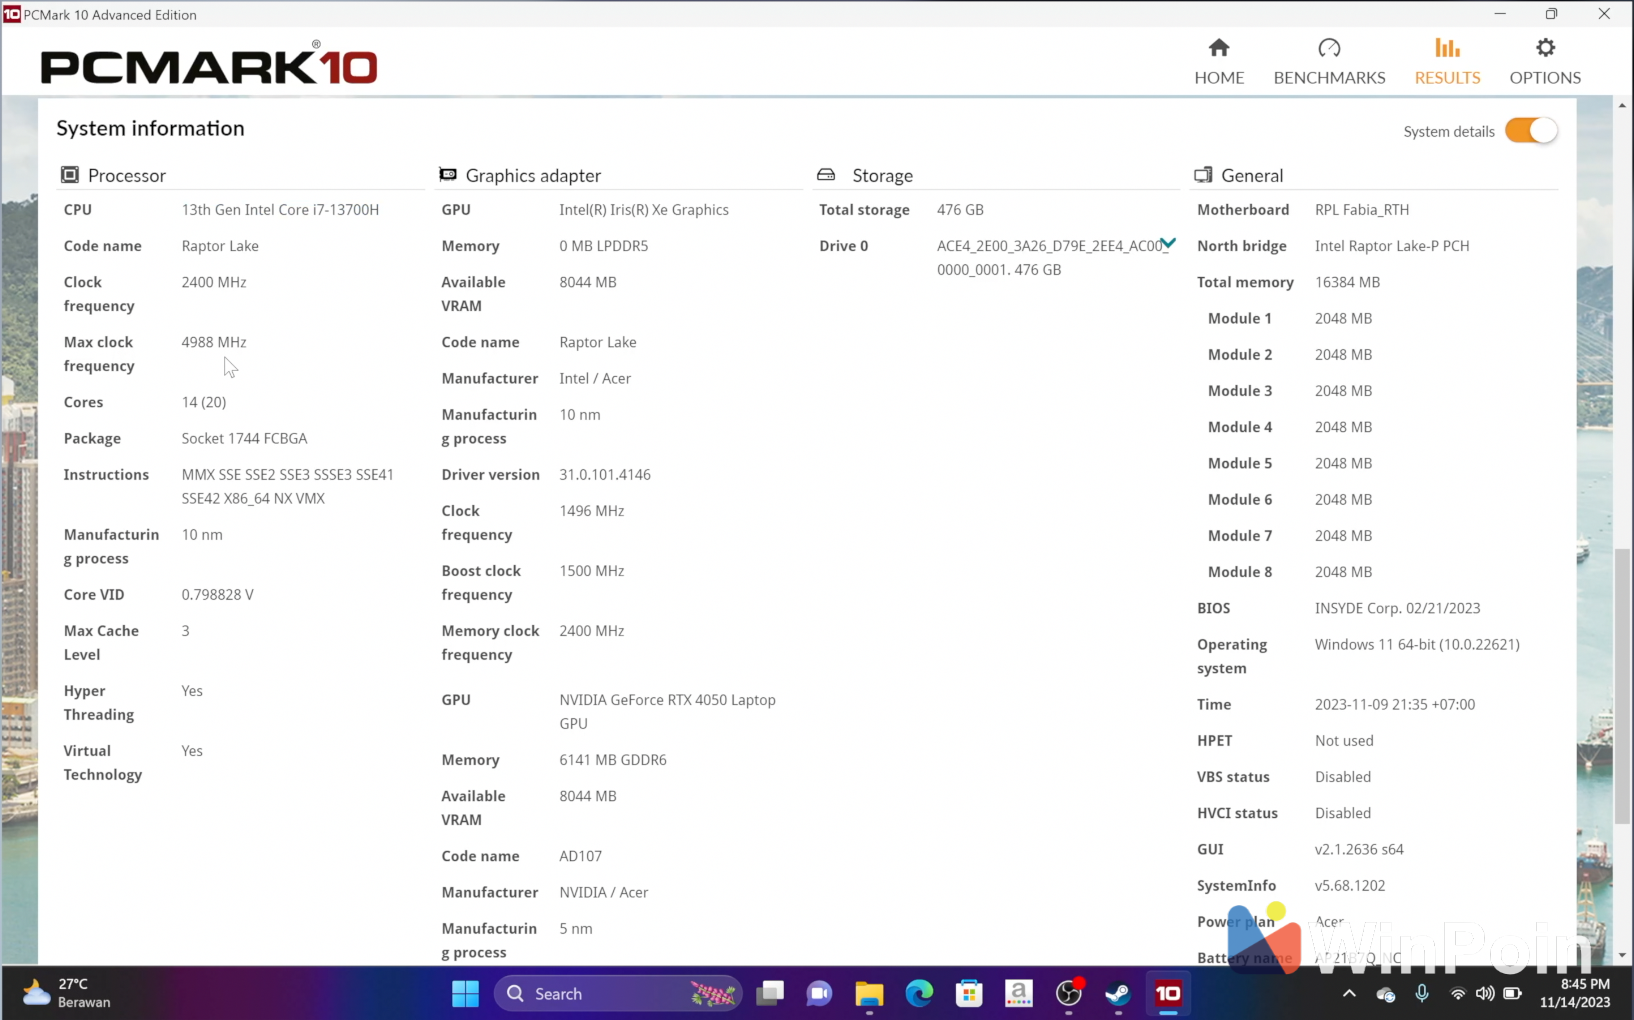Click the scrollbar up arrow
Image resolution: width=1634 pixels, height=1020 pixels.
pos(1622,105)
